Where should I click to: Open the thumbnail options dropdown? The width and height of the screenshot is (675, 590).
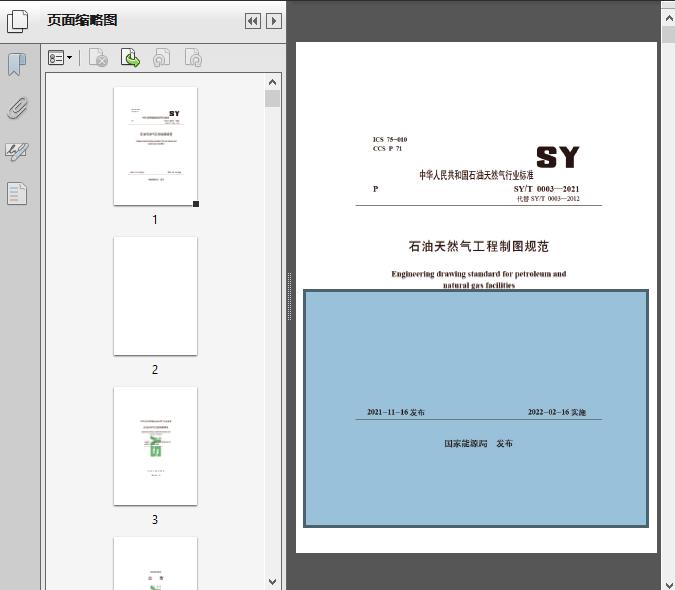60,58
